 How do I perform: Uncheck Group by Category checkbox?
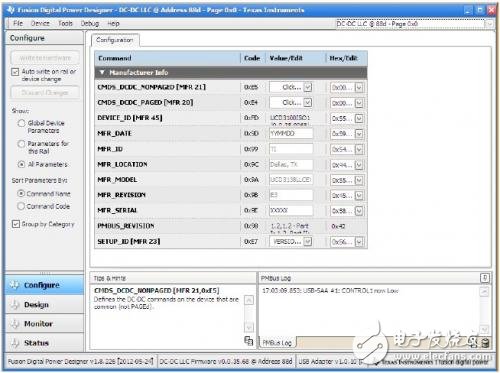16,224
